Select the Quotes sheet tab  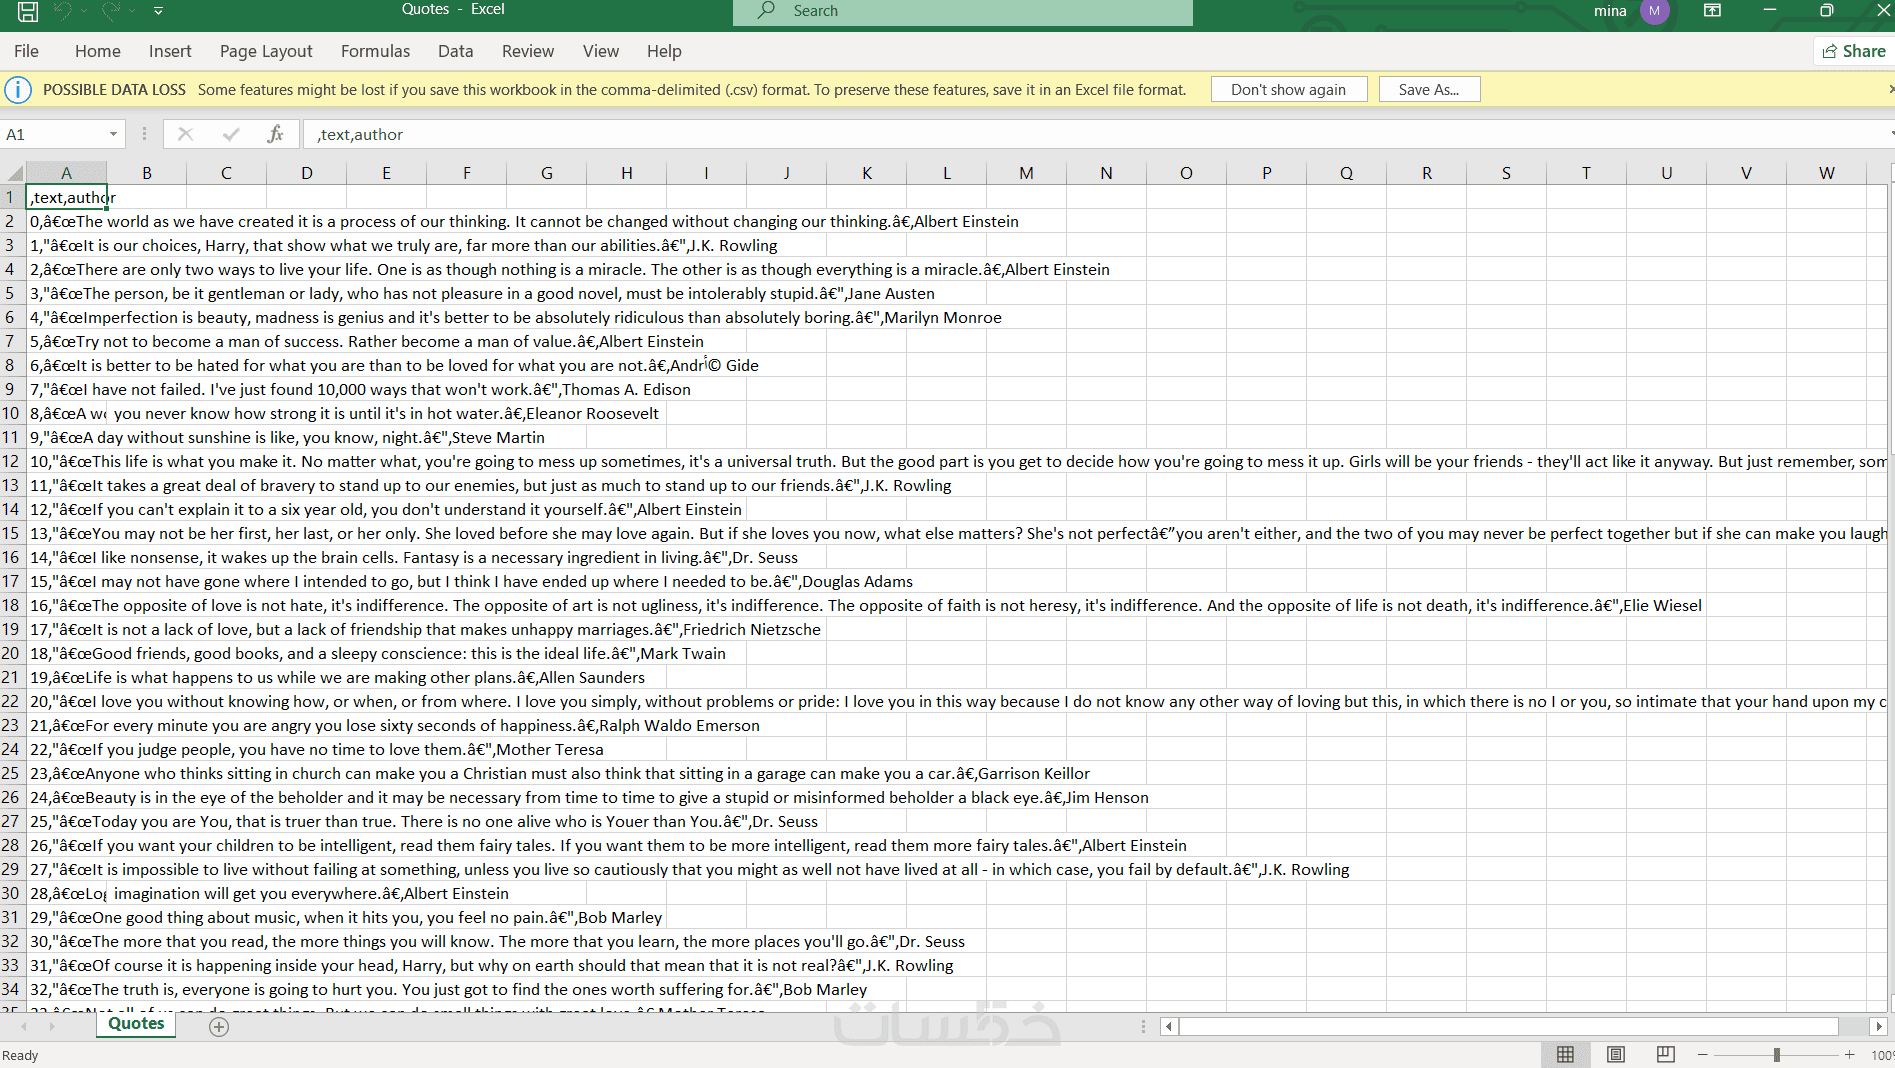pyautogui.click(x=136, y=1024)
